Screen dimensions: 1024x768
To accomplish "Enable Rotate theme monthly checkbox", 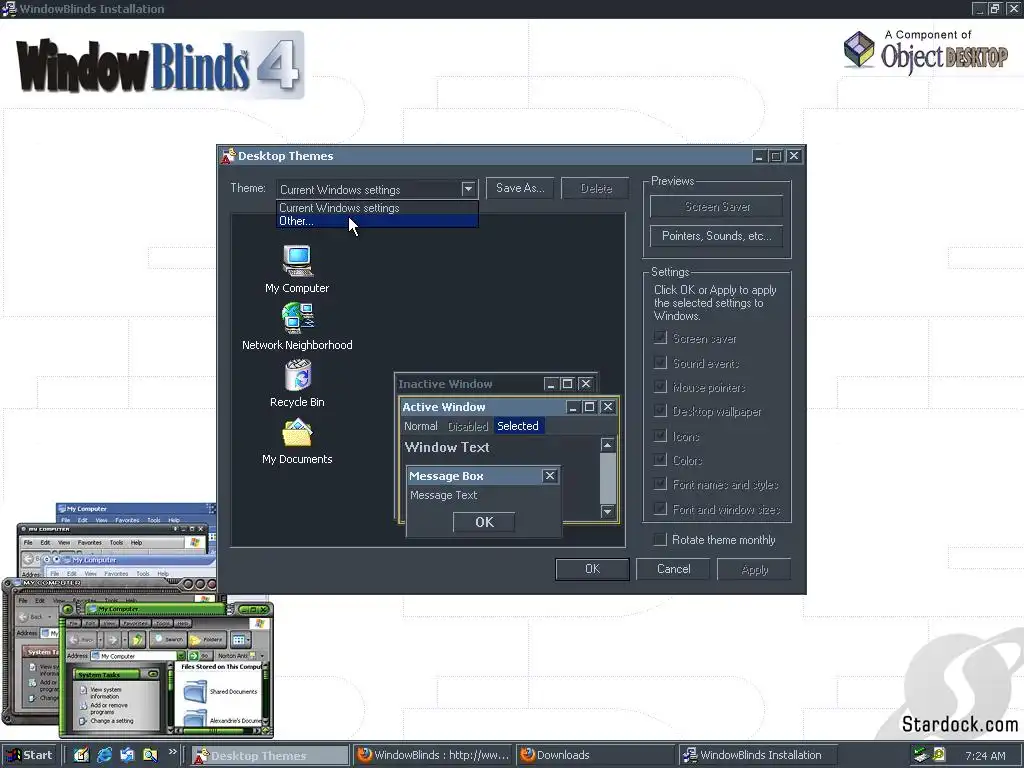I will point(660,539).
